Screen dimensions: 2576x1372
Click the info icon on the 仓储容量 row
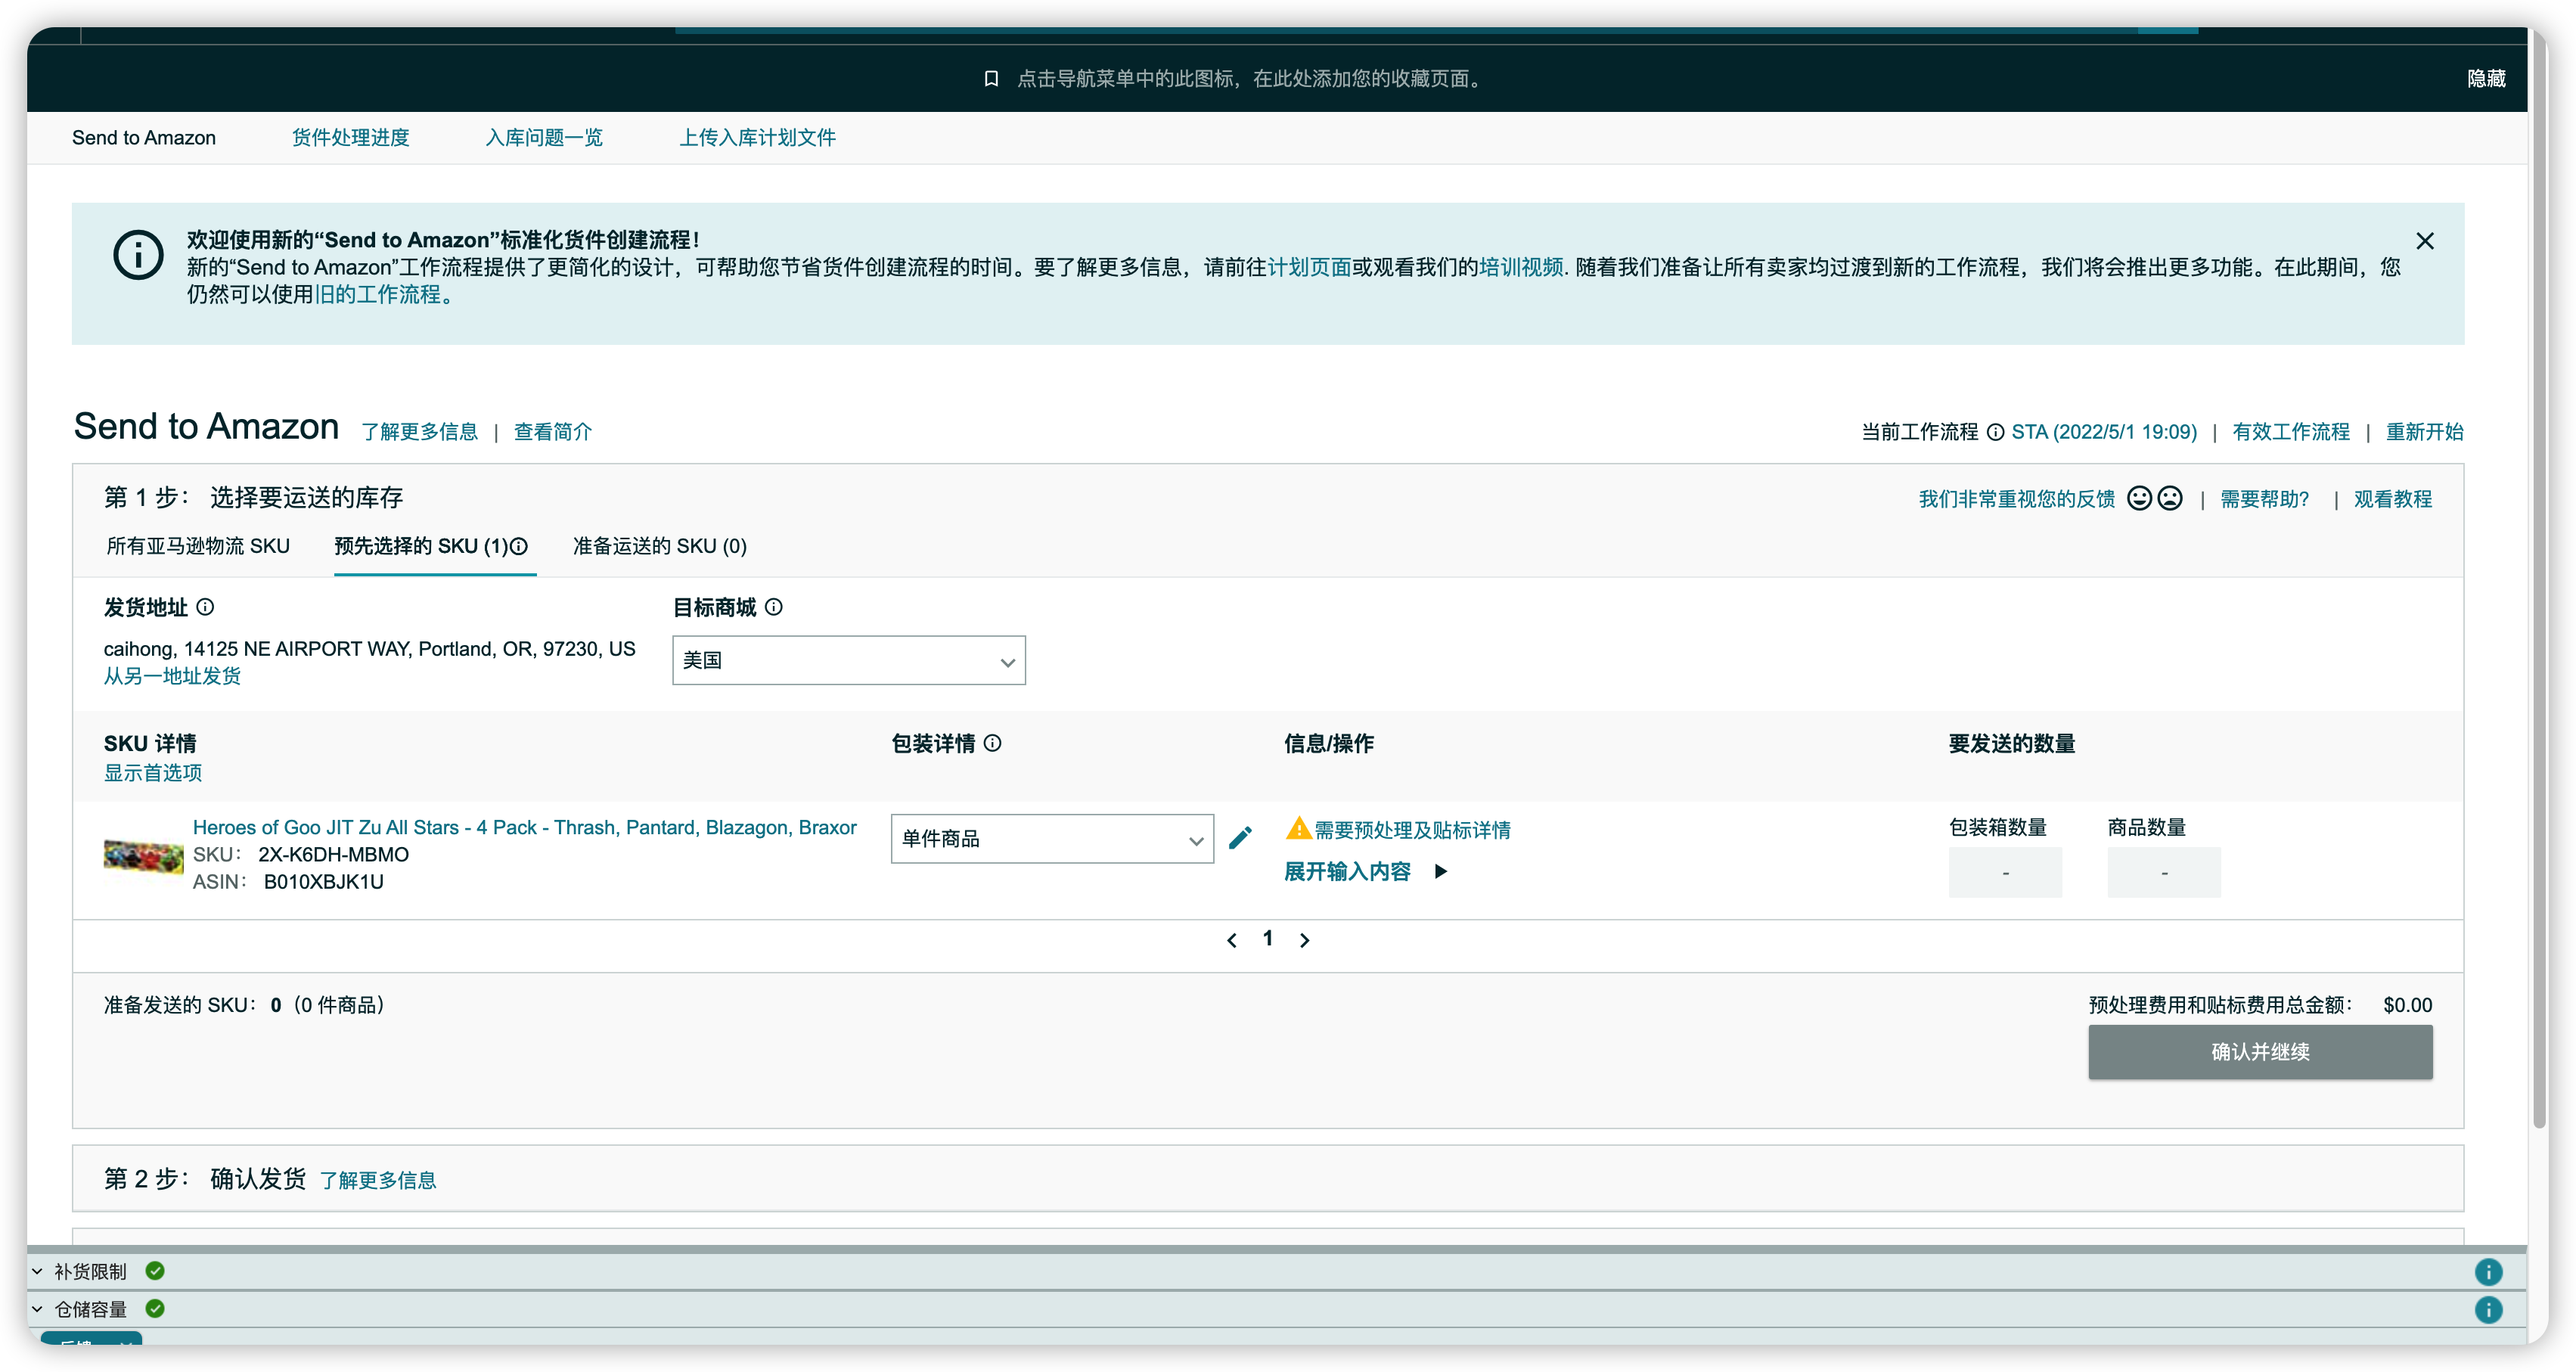pos(2488,1310)
